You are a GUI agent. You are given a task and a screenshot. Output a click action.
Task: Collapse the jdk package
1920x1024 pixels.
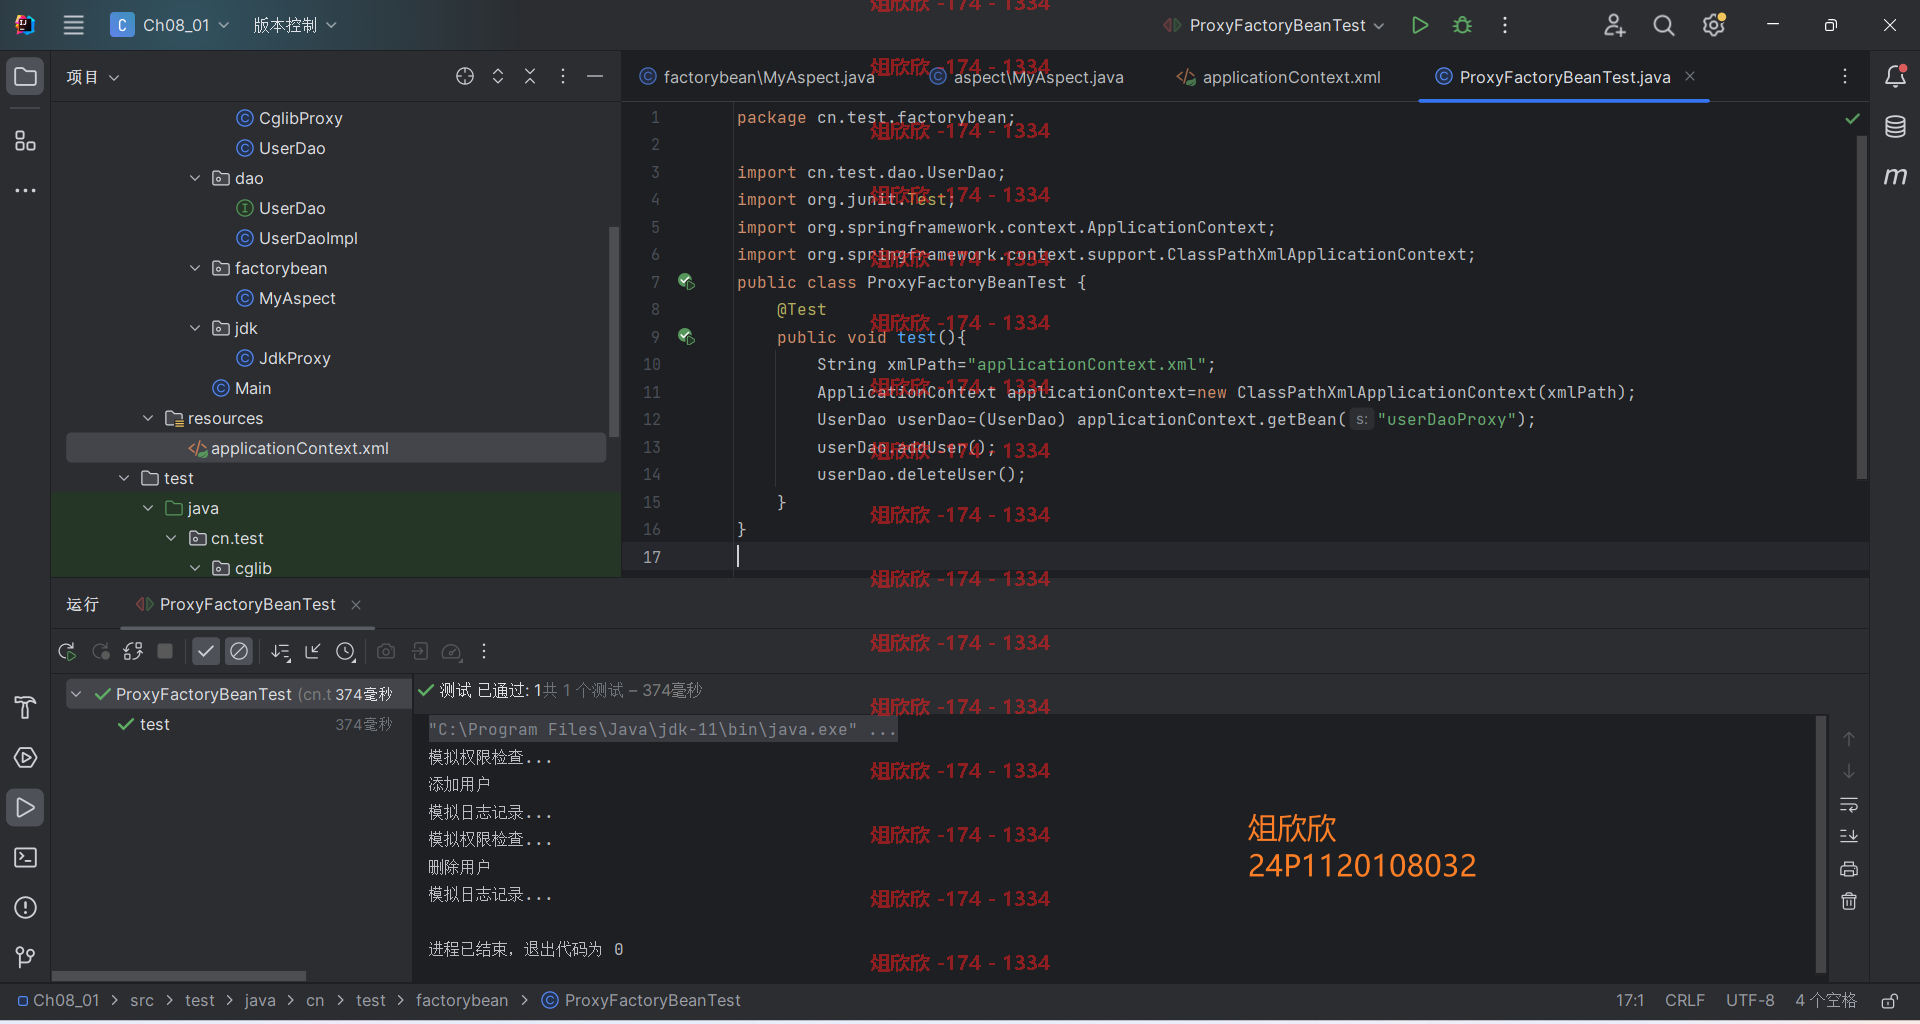point(195,328)
